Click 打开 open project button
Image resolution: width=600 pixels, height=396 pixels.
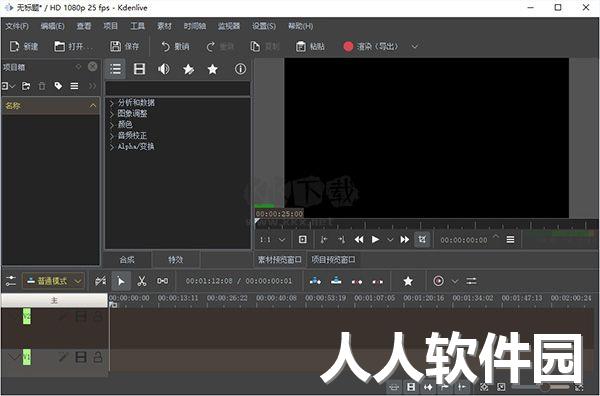73,47
